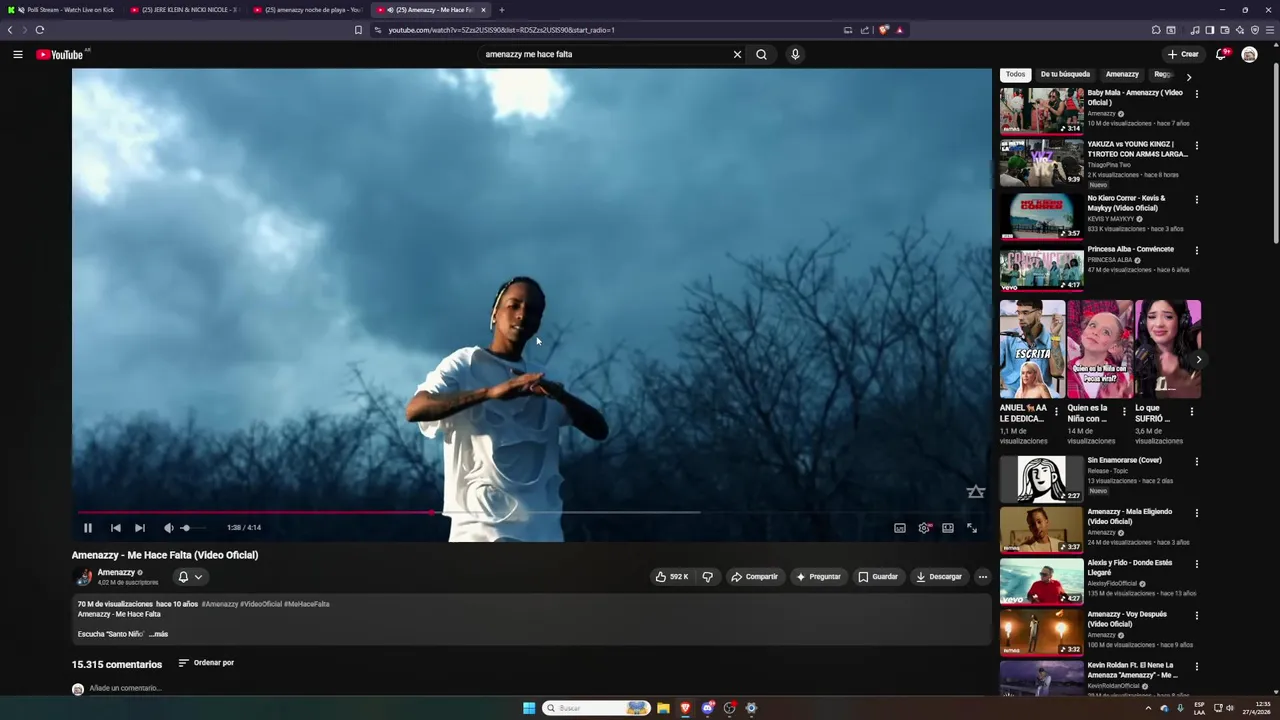Open the 'Quien es la Niña con' Short

(1100, 349)
